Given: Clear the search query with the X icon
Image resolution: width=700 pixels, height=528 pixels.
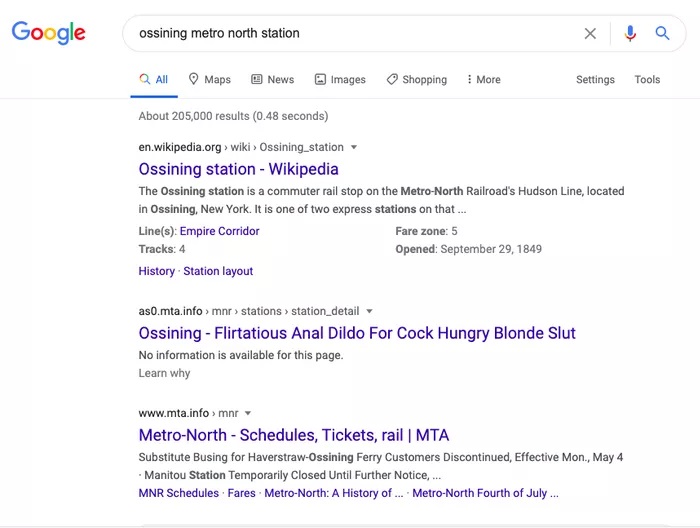Looking at the screenshot, I should click(x=590, y=33).
